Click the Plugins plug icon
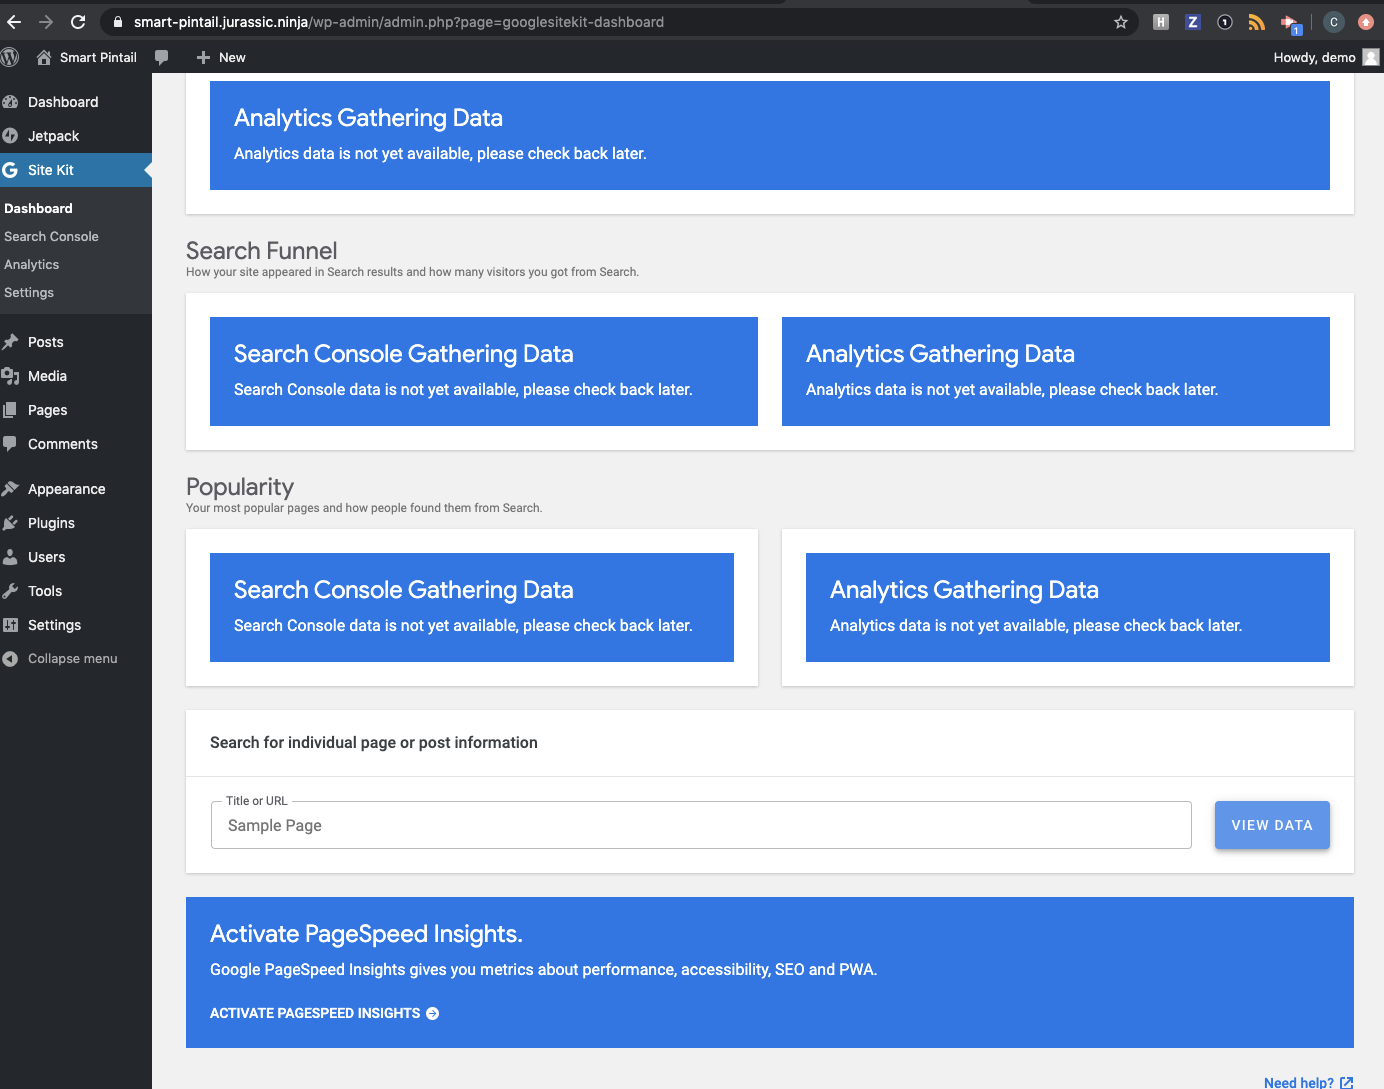Screen dimensions: 1384x1089 tap(11, 523)
